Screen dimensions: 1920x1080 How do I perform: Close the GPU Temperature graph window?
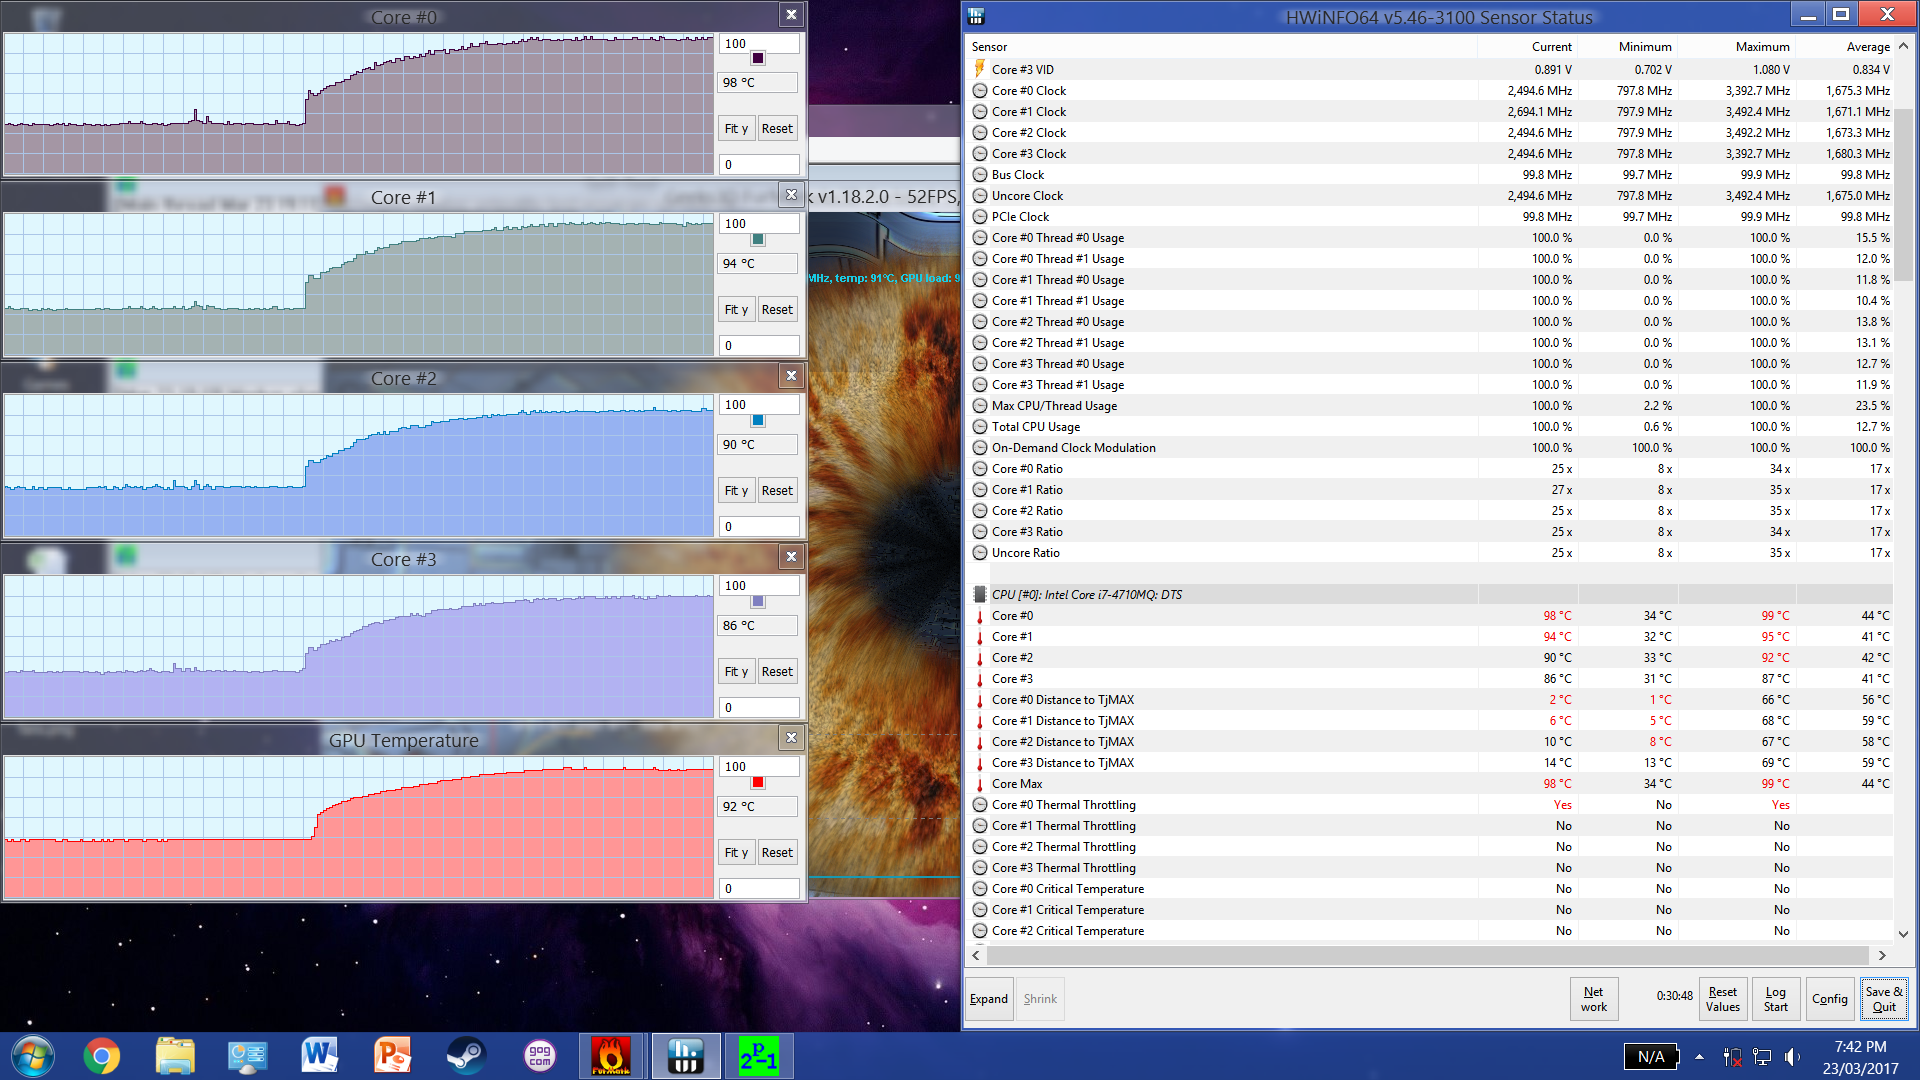791,738
